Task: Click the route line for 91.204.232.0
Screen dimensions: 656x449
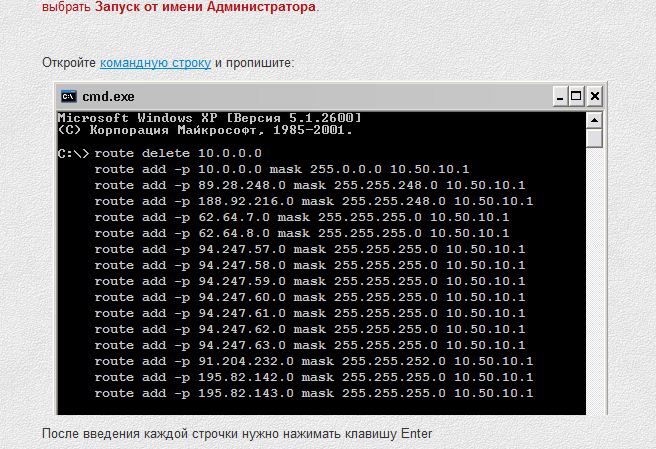Action: pos(314,361)
